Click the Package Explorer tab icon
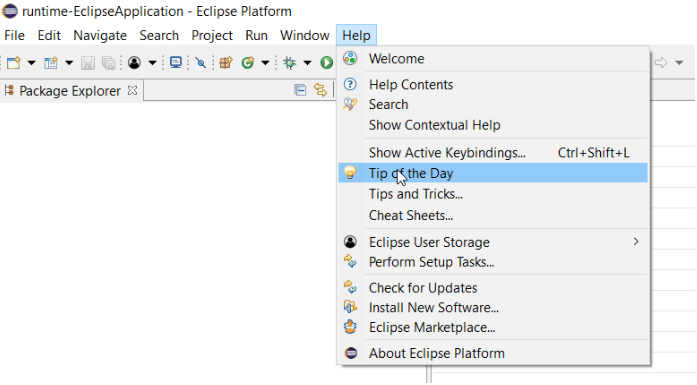697x385 pixels. 9,91
